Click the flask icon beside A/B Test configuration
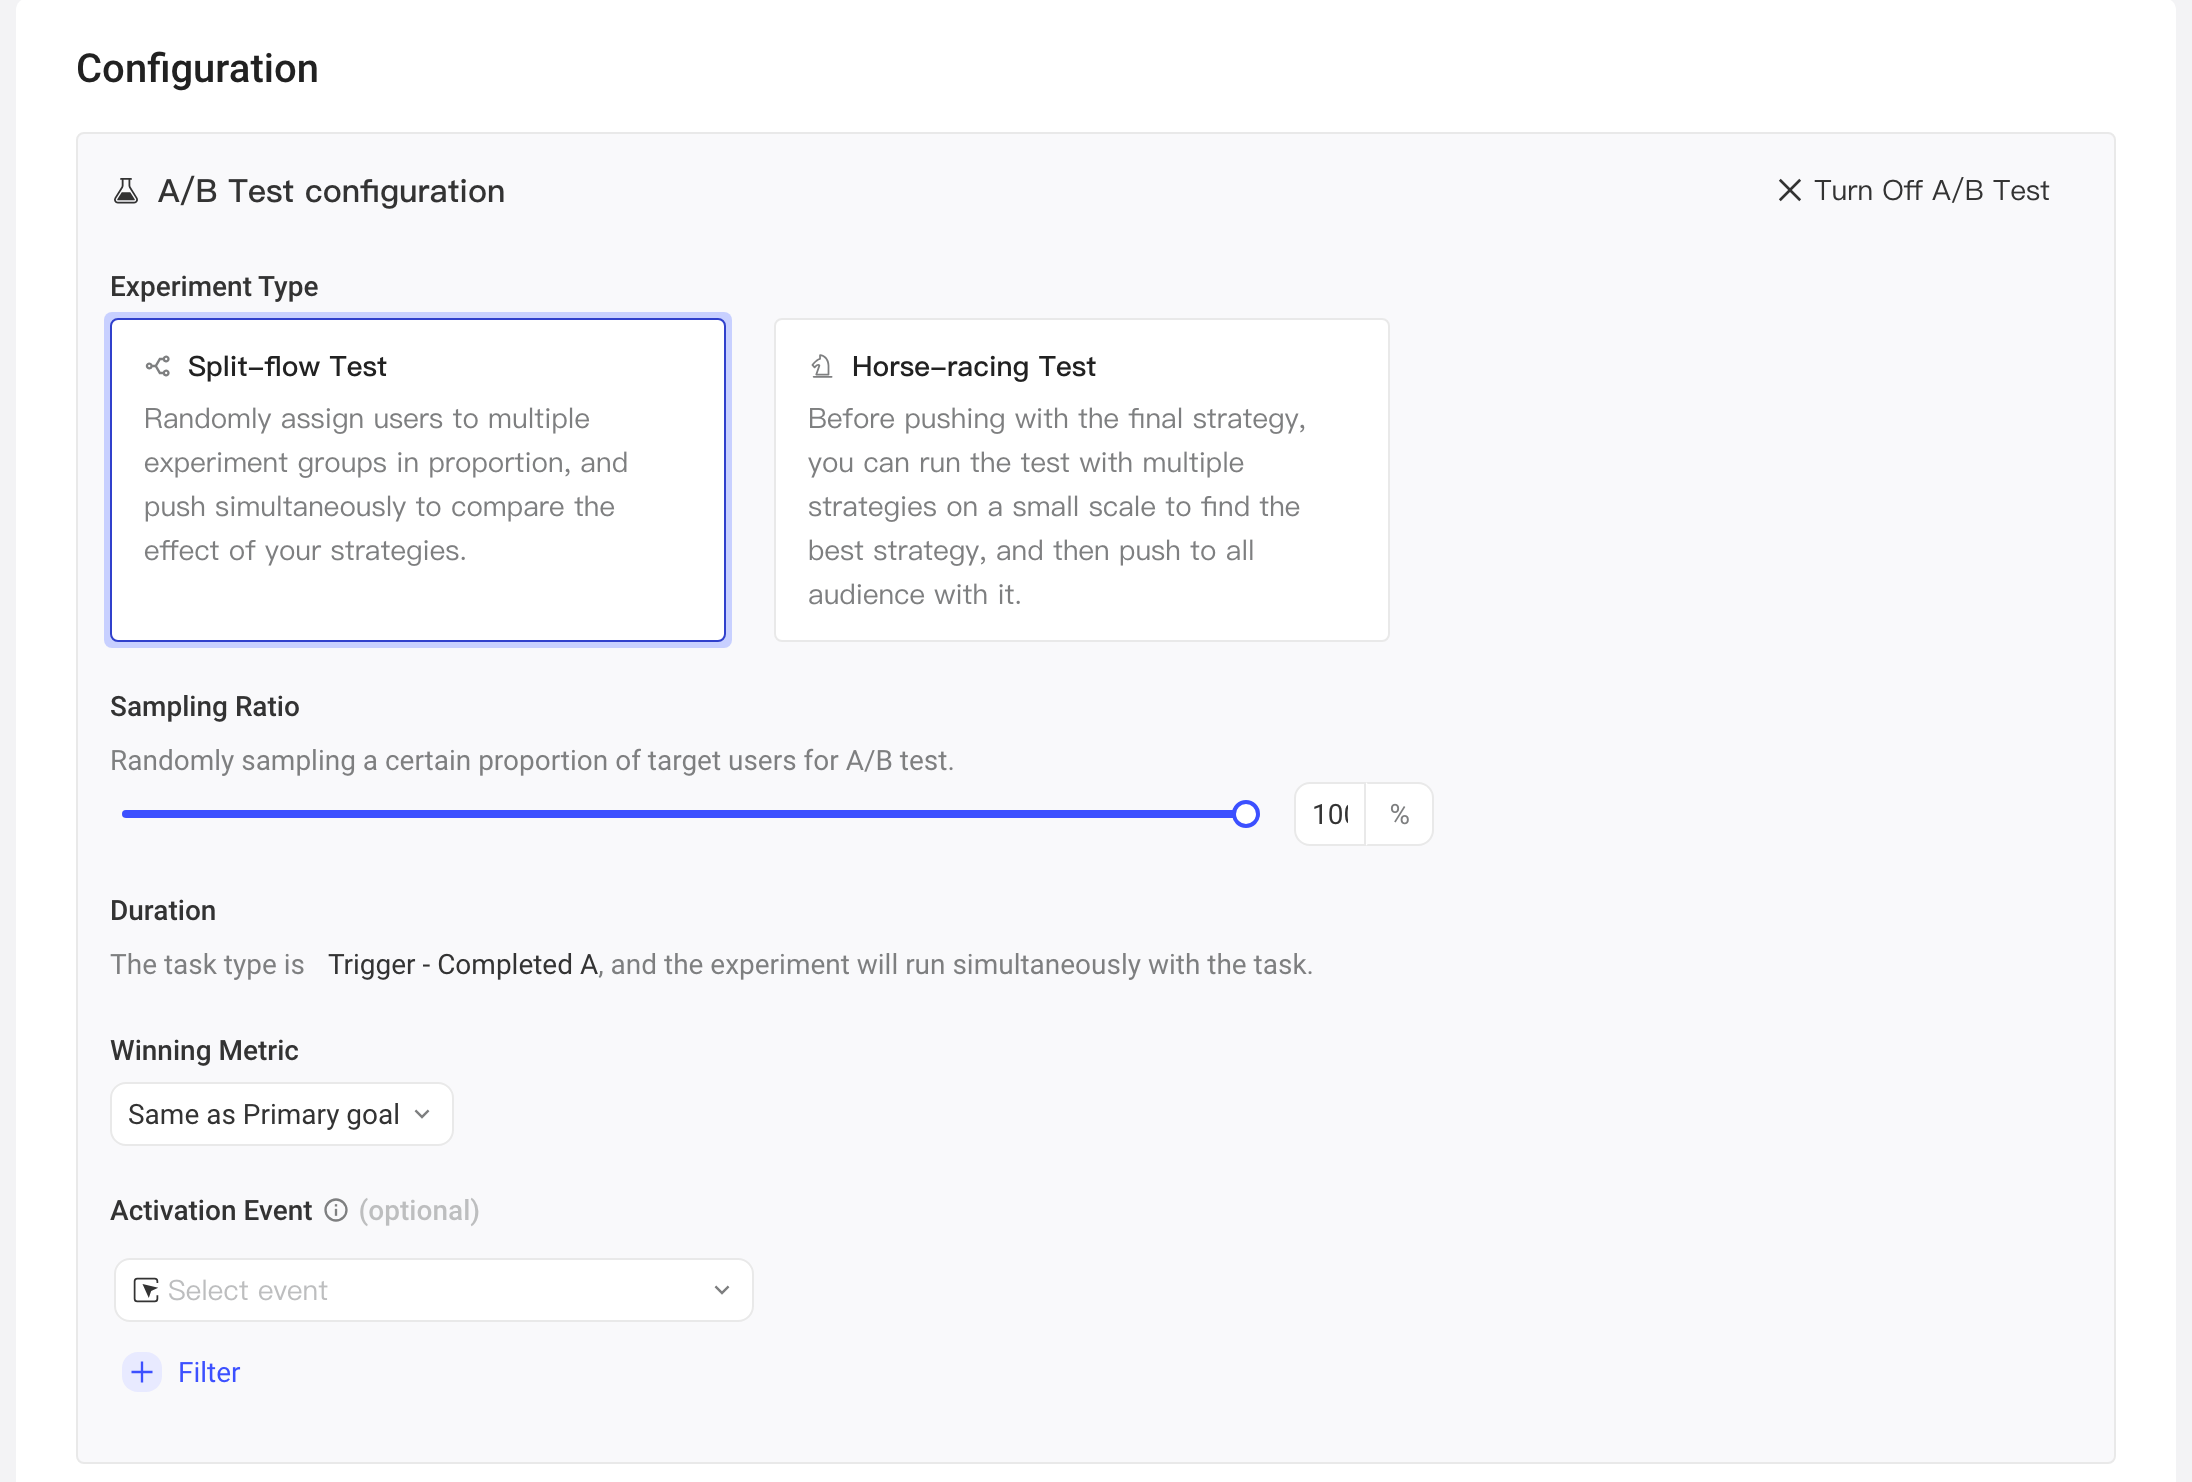Viewport: 2192px width, 1482px height. [x=126, y=191]
